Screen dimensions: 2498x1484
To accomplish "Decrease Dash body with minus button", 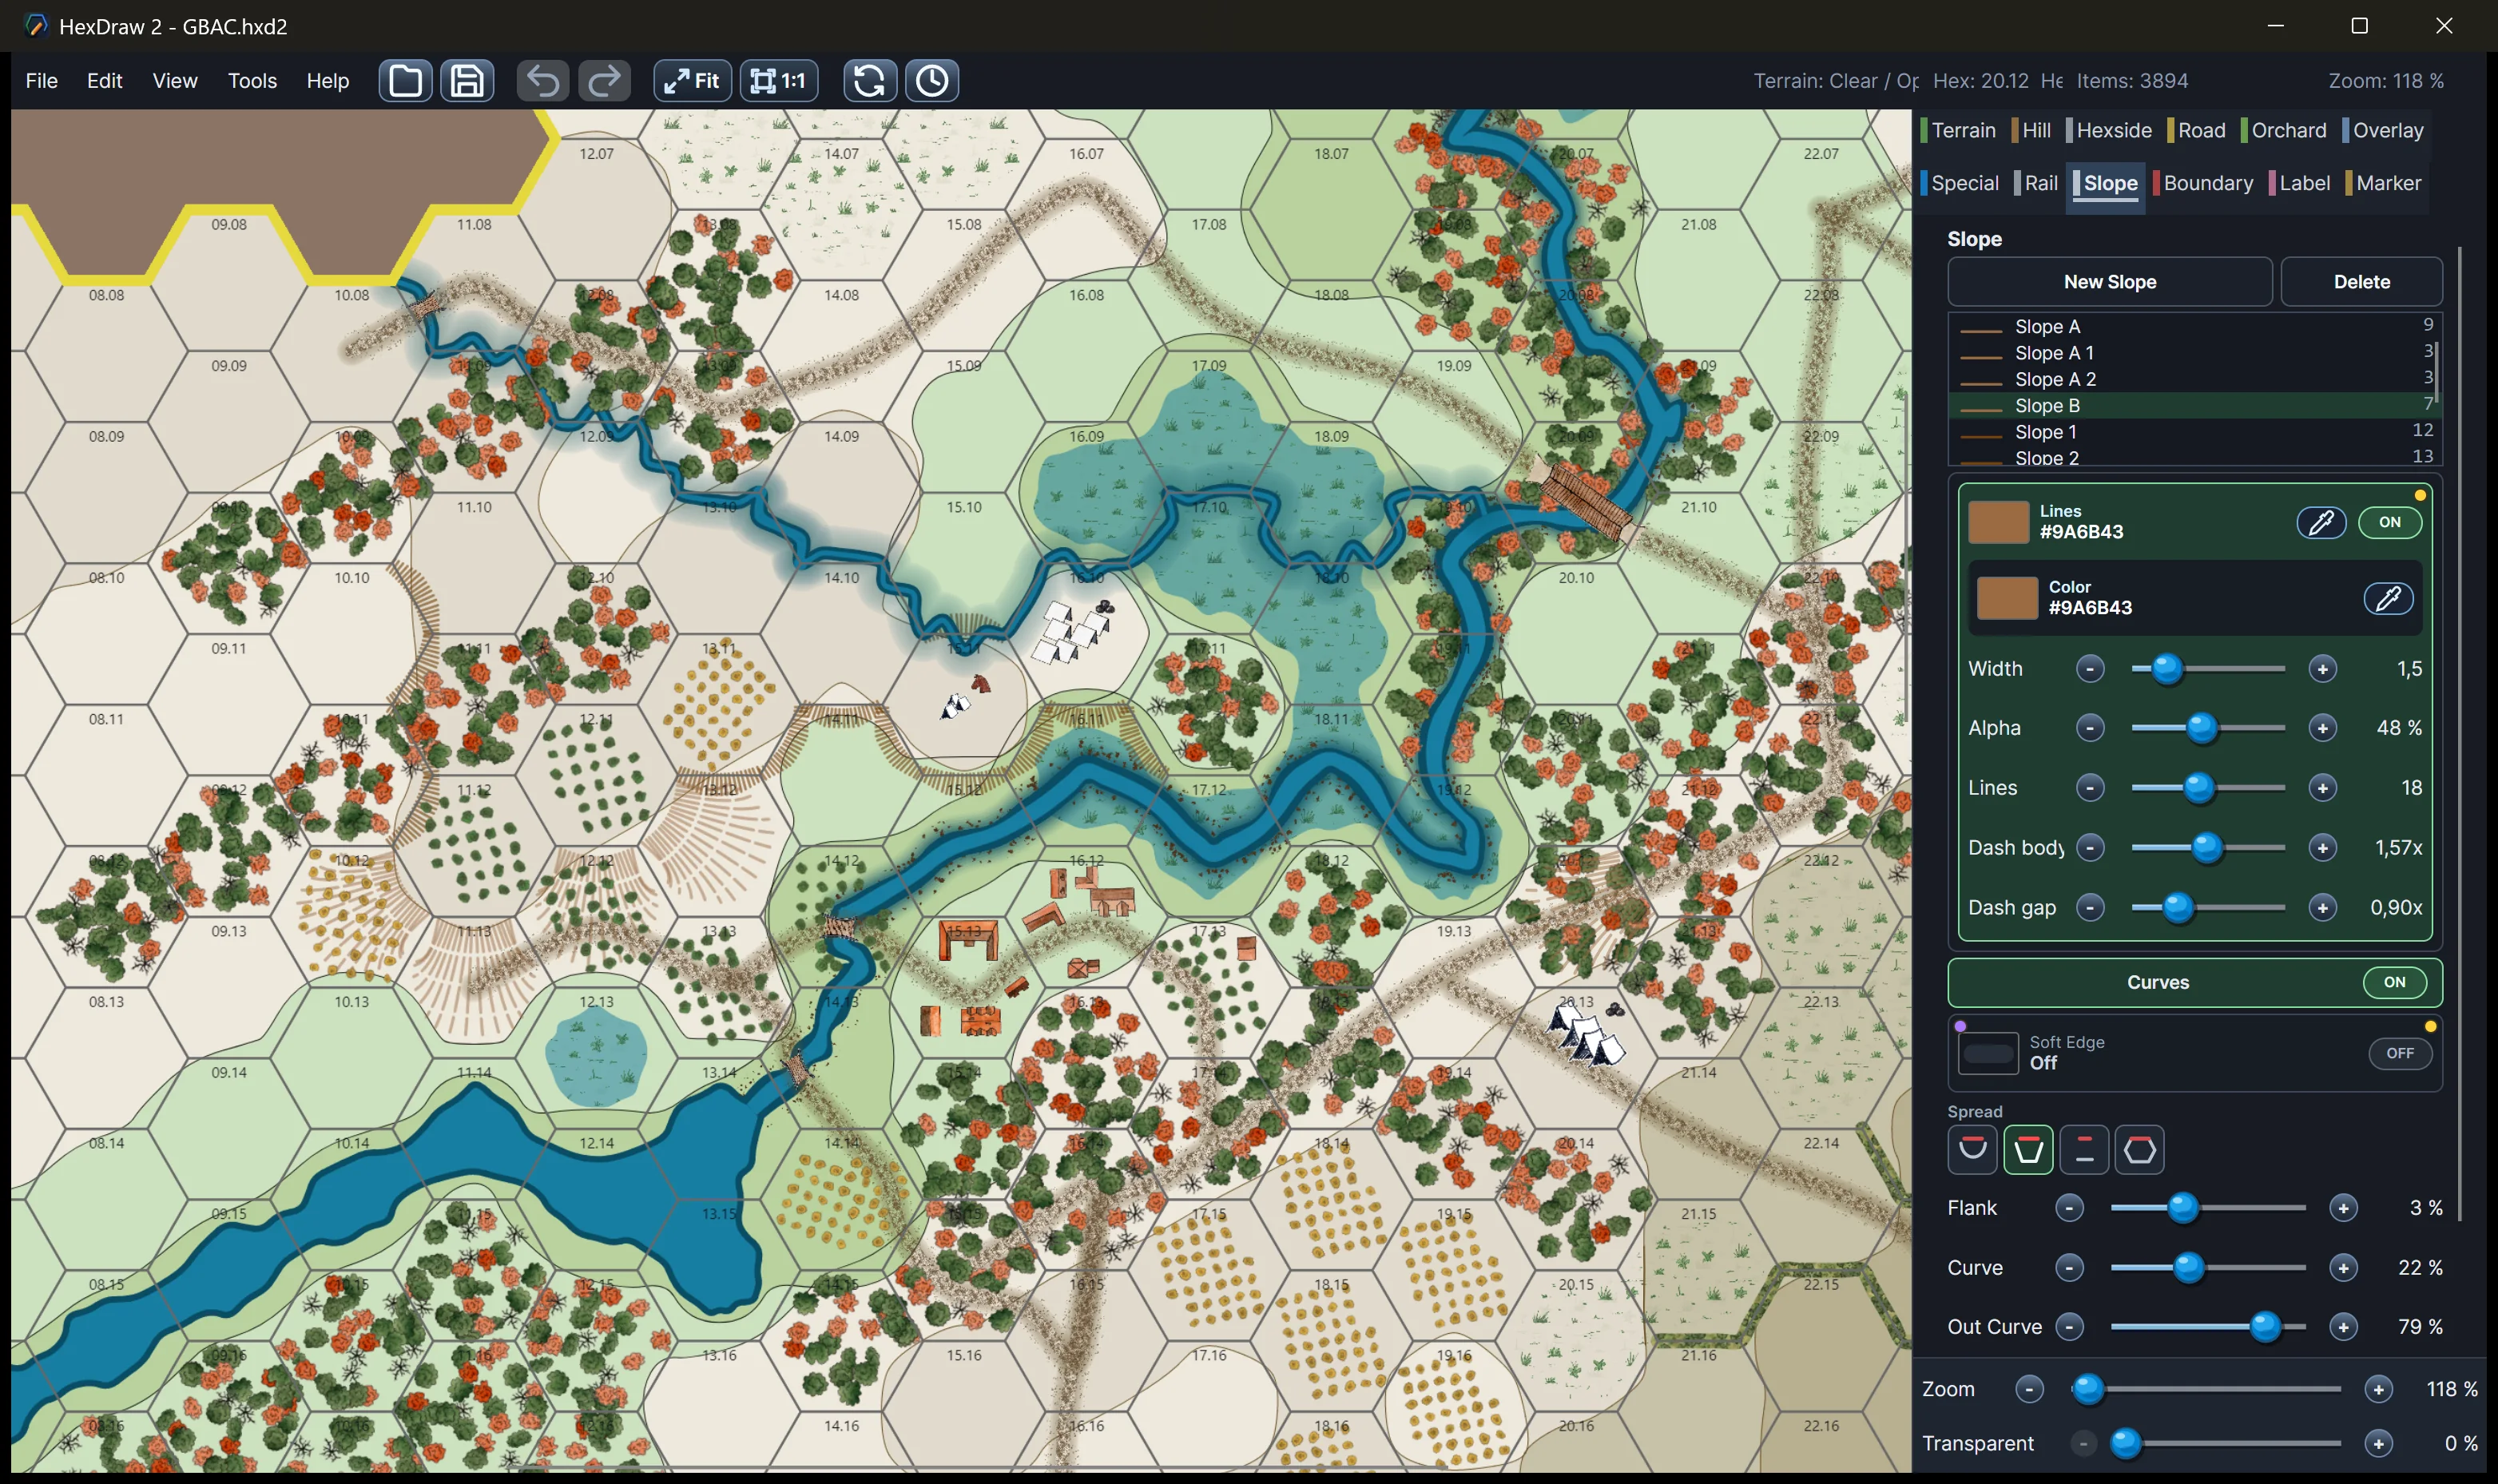I will click(x=2090, y=848).
